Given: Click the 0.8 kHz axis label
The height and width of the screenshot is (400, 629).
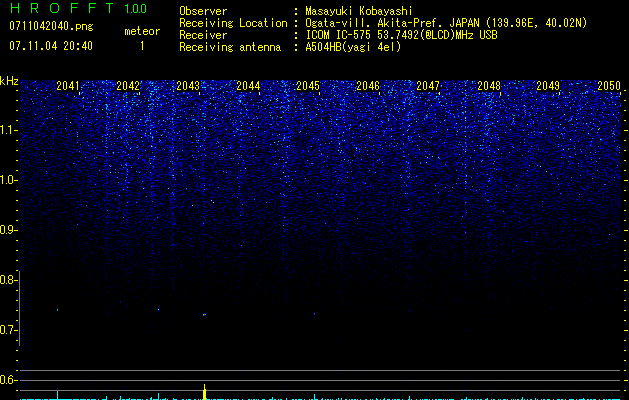Looking at the screenshot, I should [x=8, y=280].
